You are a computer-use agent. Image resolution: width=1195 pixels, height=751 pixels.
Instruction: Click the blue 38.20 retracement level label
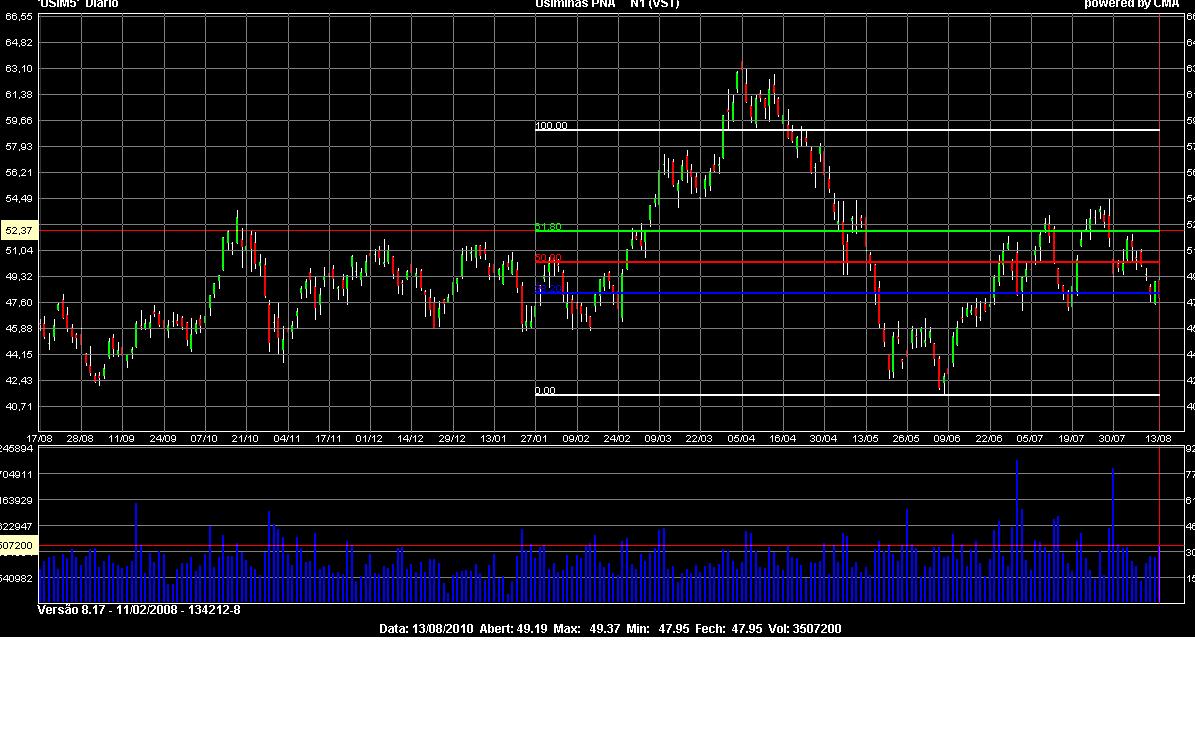(545, 289)
